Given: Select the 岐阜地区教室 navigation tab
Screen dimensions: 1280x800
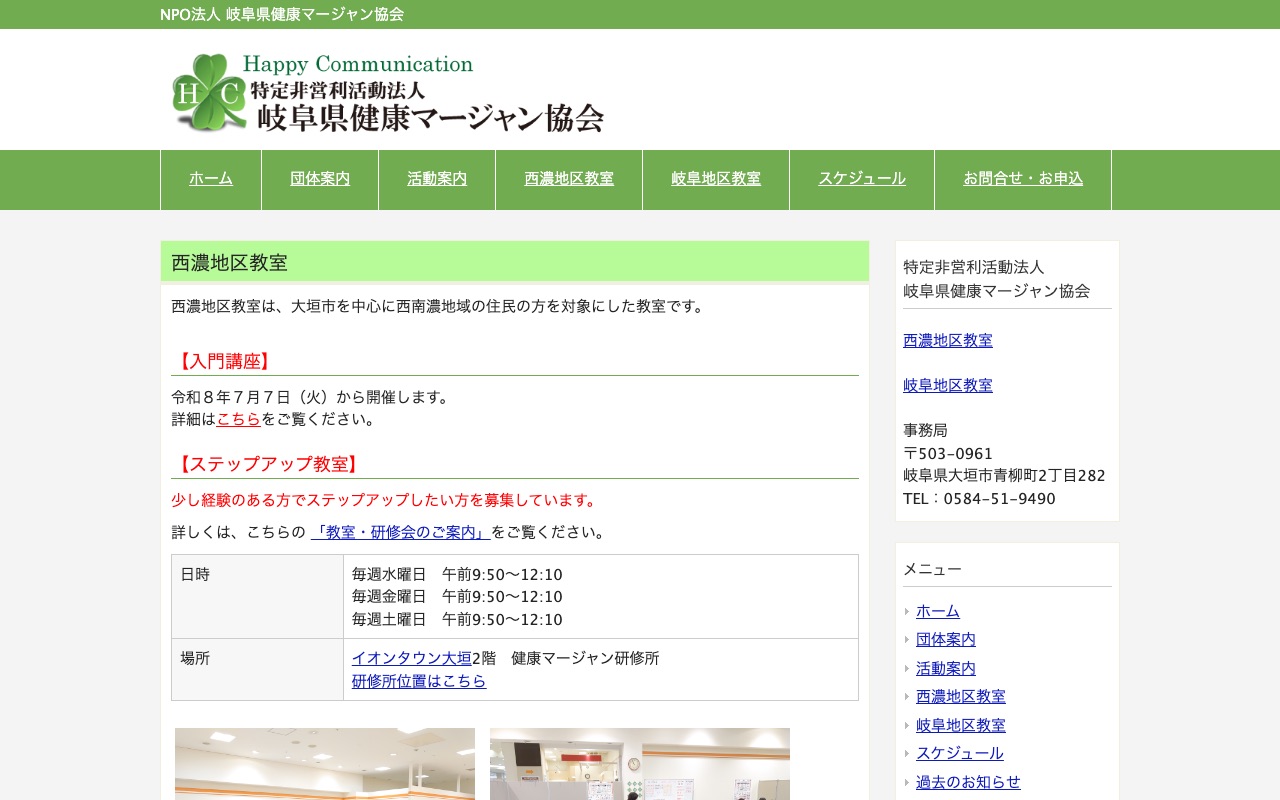Looking at the screenshot, I should tap(715, 179).
